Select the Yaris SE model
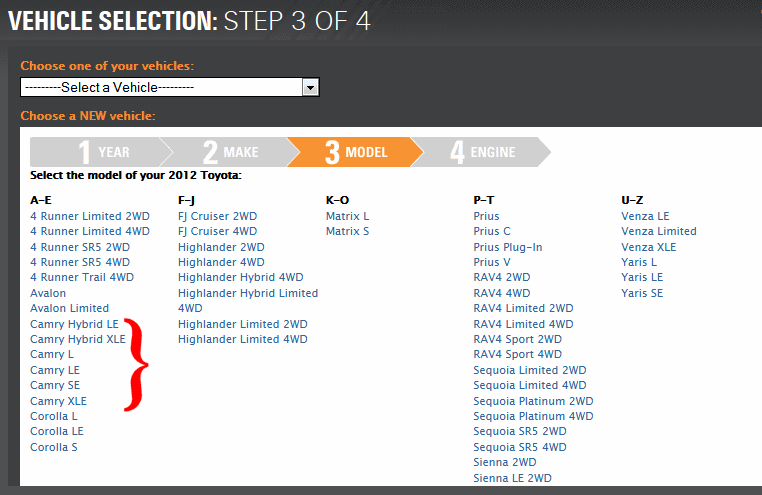 click(x=642, y=293)
